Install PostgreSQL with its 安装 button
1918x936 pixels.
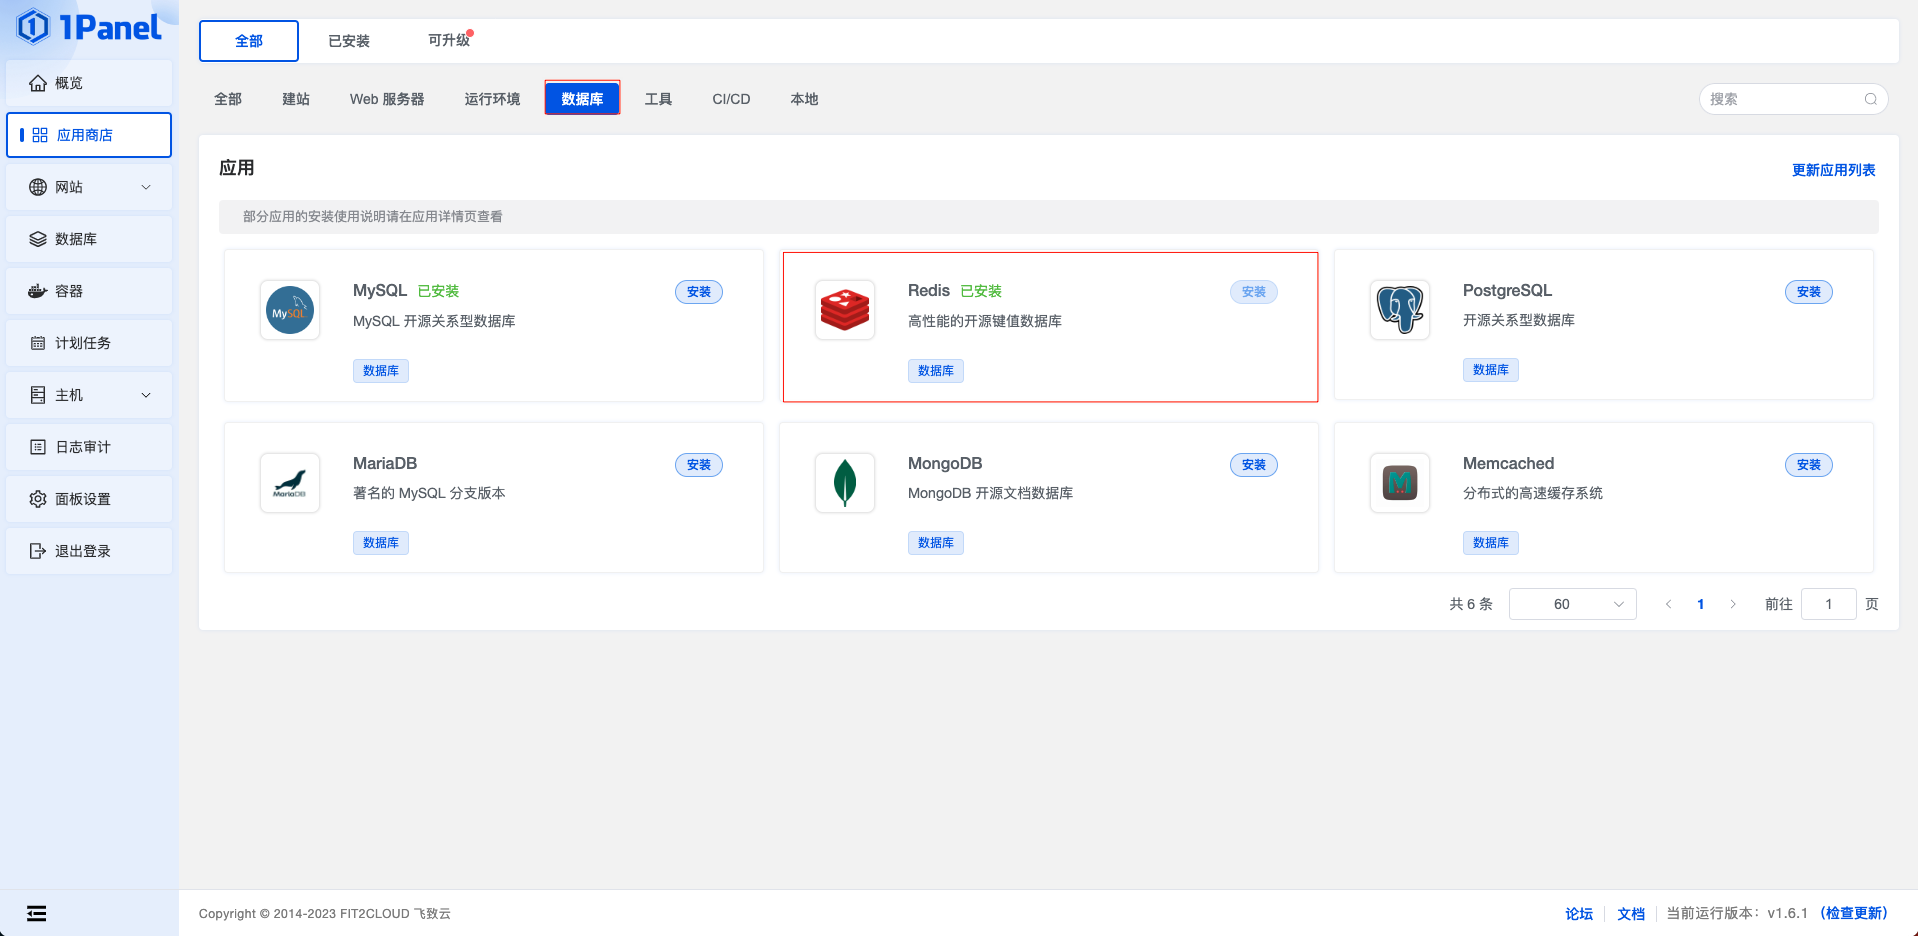[1808, 292]
